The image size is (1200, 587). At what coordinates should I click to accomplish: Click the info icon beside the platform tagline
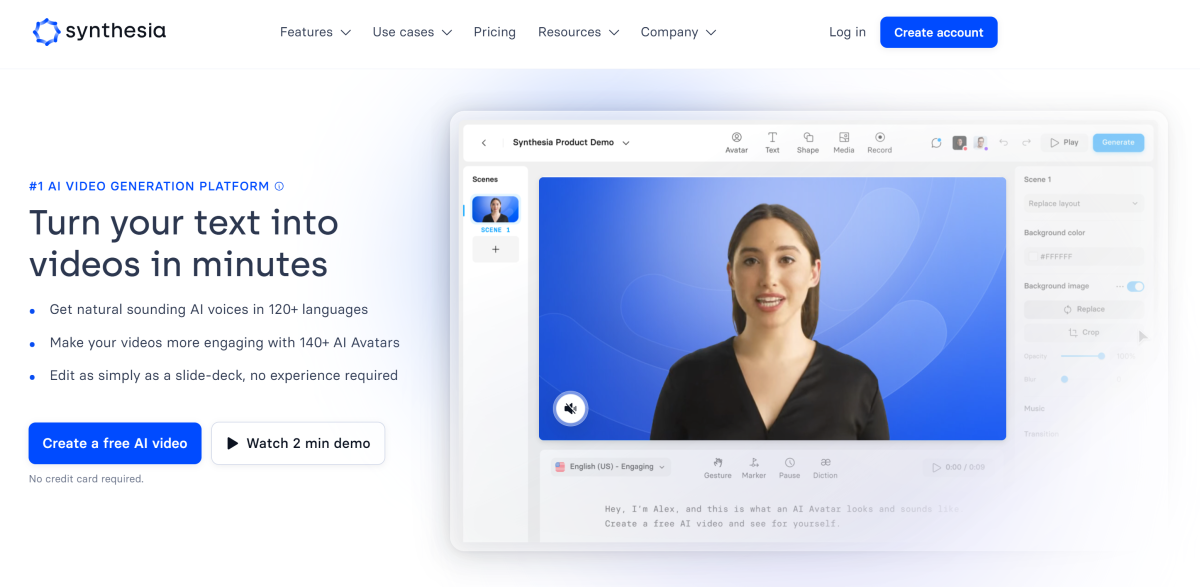coord(279,186)
